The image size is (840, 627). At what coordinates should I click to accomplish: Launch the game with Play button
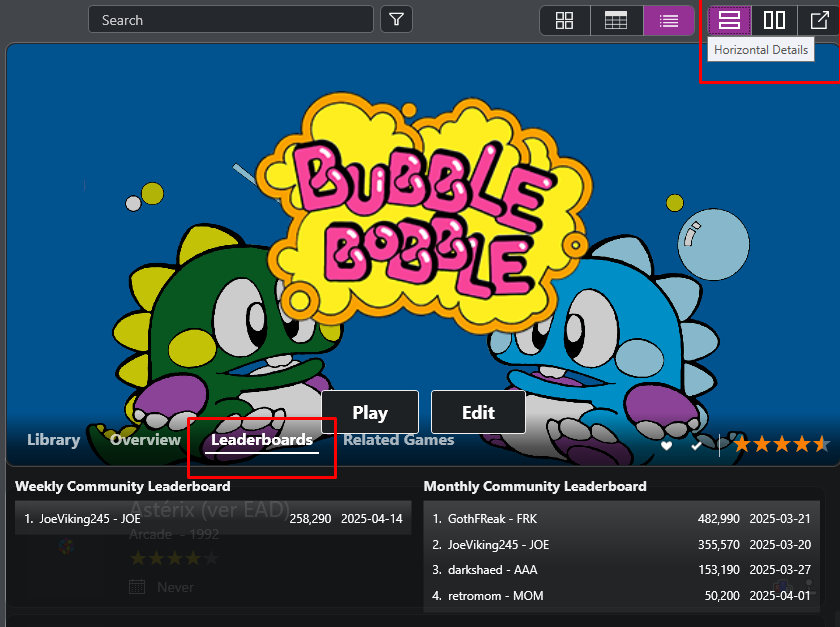370,412
